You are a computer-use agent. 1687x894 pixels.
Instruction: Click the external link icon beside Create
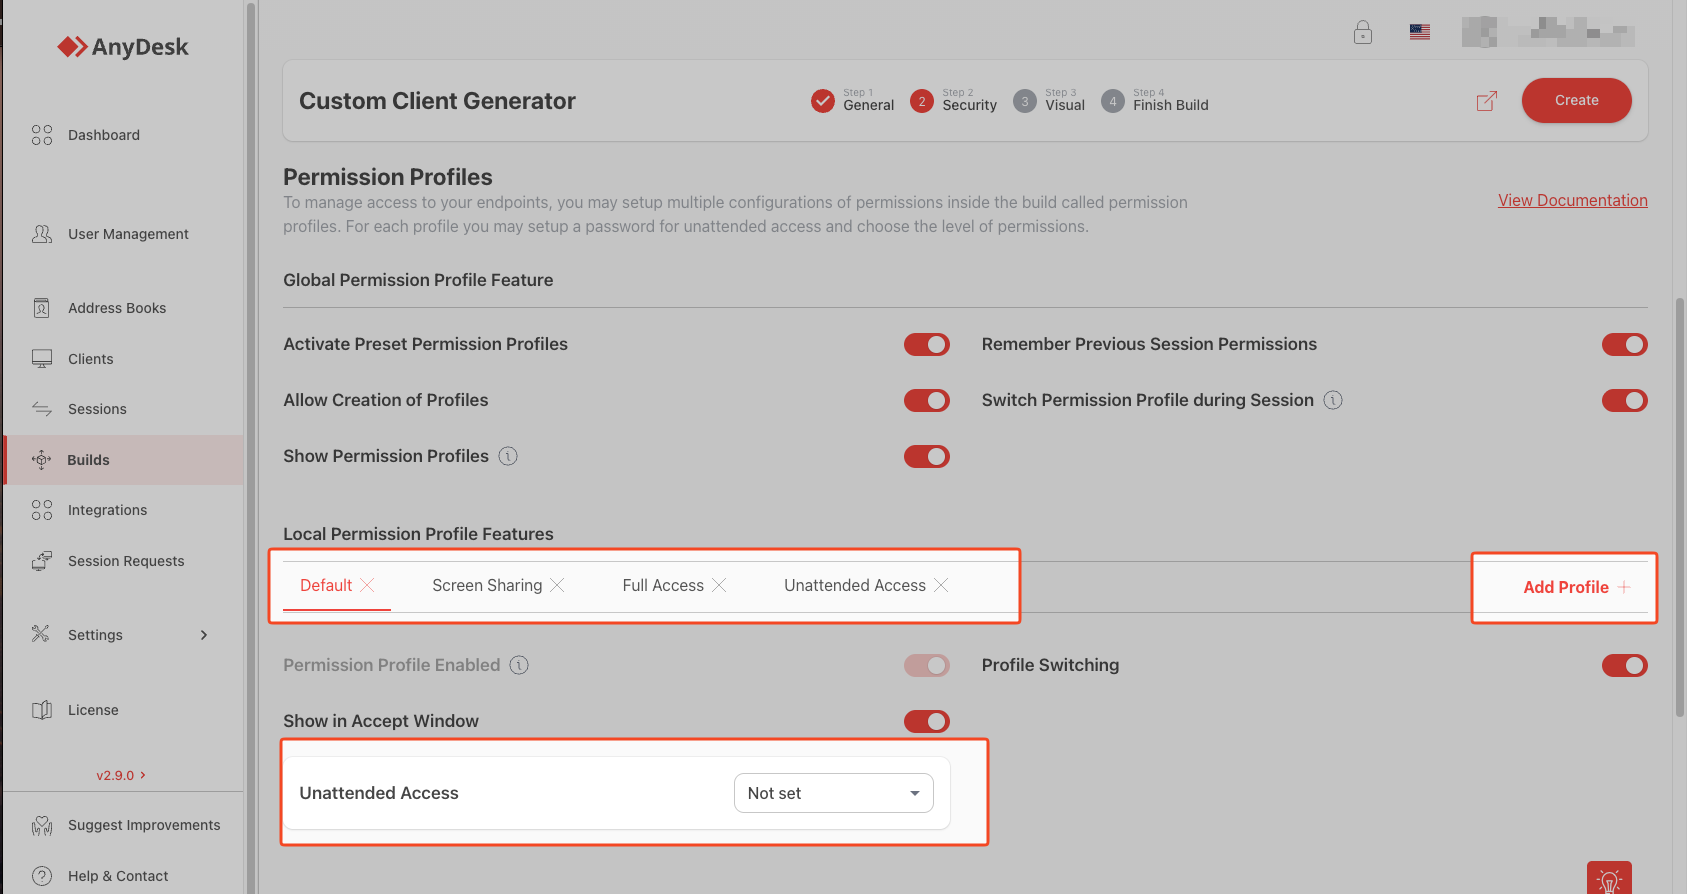pyautogui.click(x=1487, y=101)
